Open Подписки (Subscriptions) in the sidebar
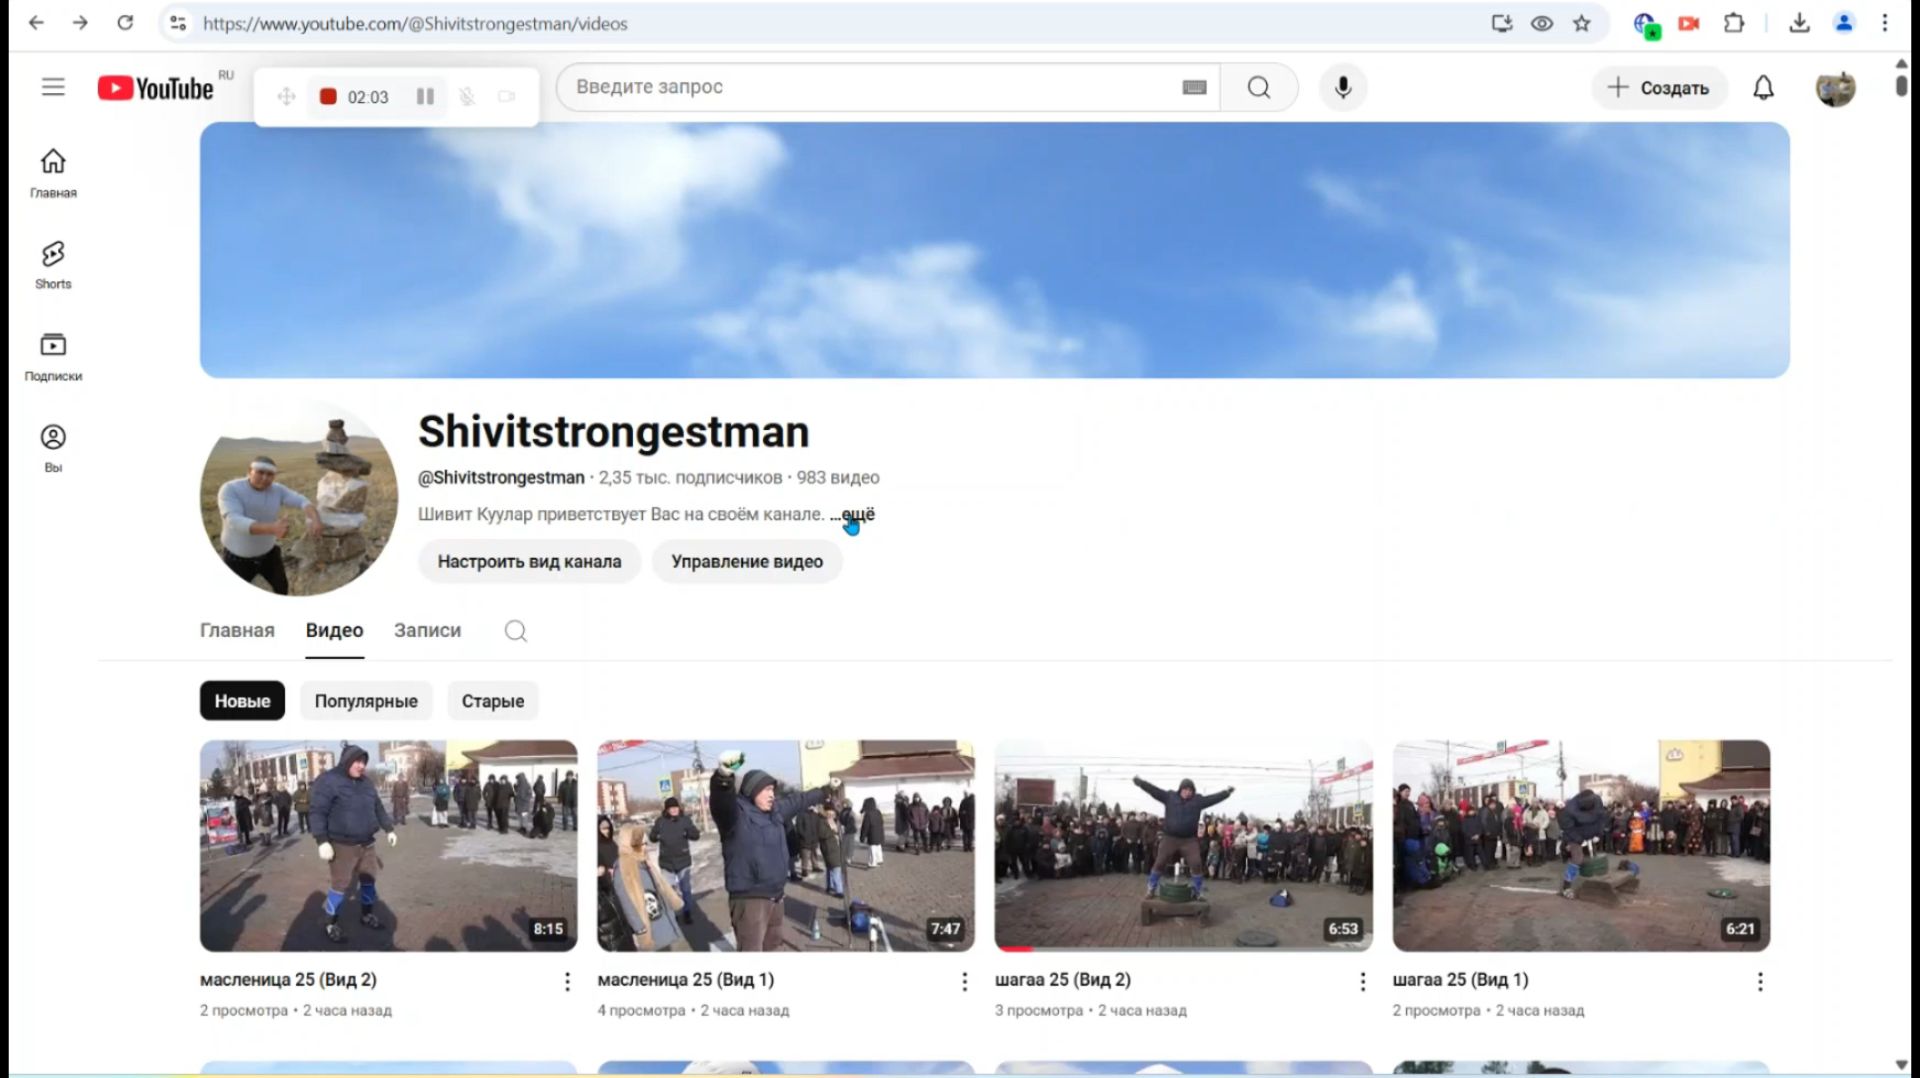The image size is (1920, 1078). point(53,355)
